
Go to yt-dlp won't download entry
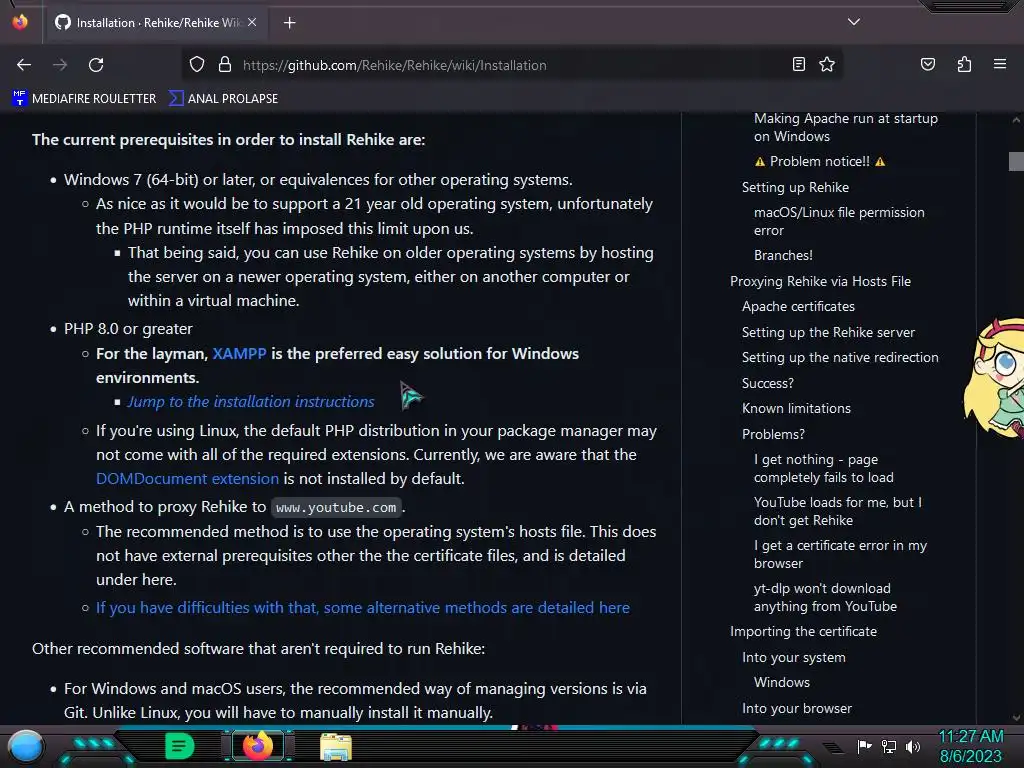point(825,598)
